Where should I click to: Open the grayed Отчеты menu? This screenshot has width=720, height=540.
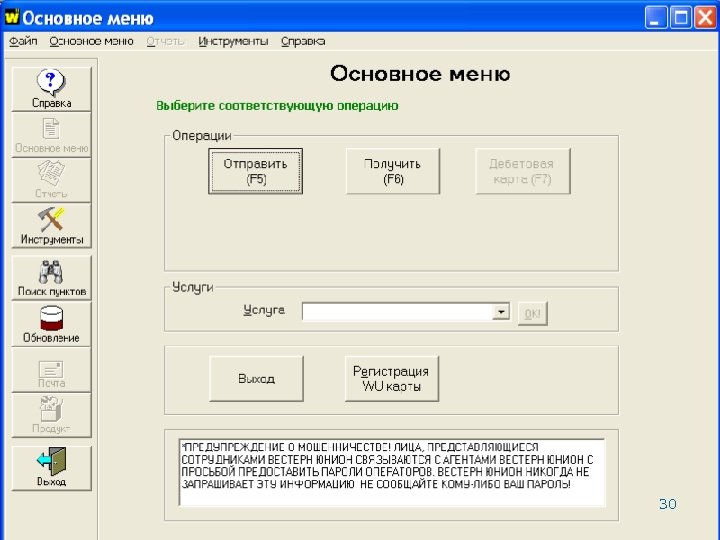(165, 41)
